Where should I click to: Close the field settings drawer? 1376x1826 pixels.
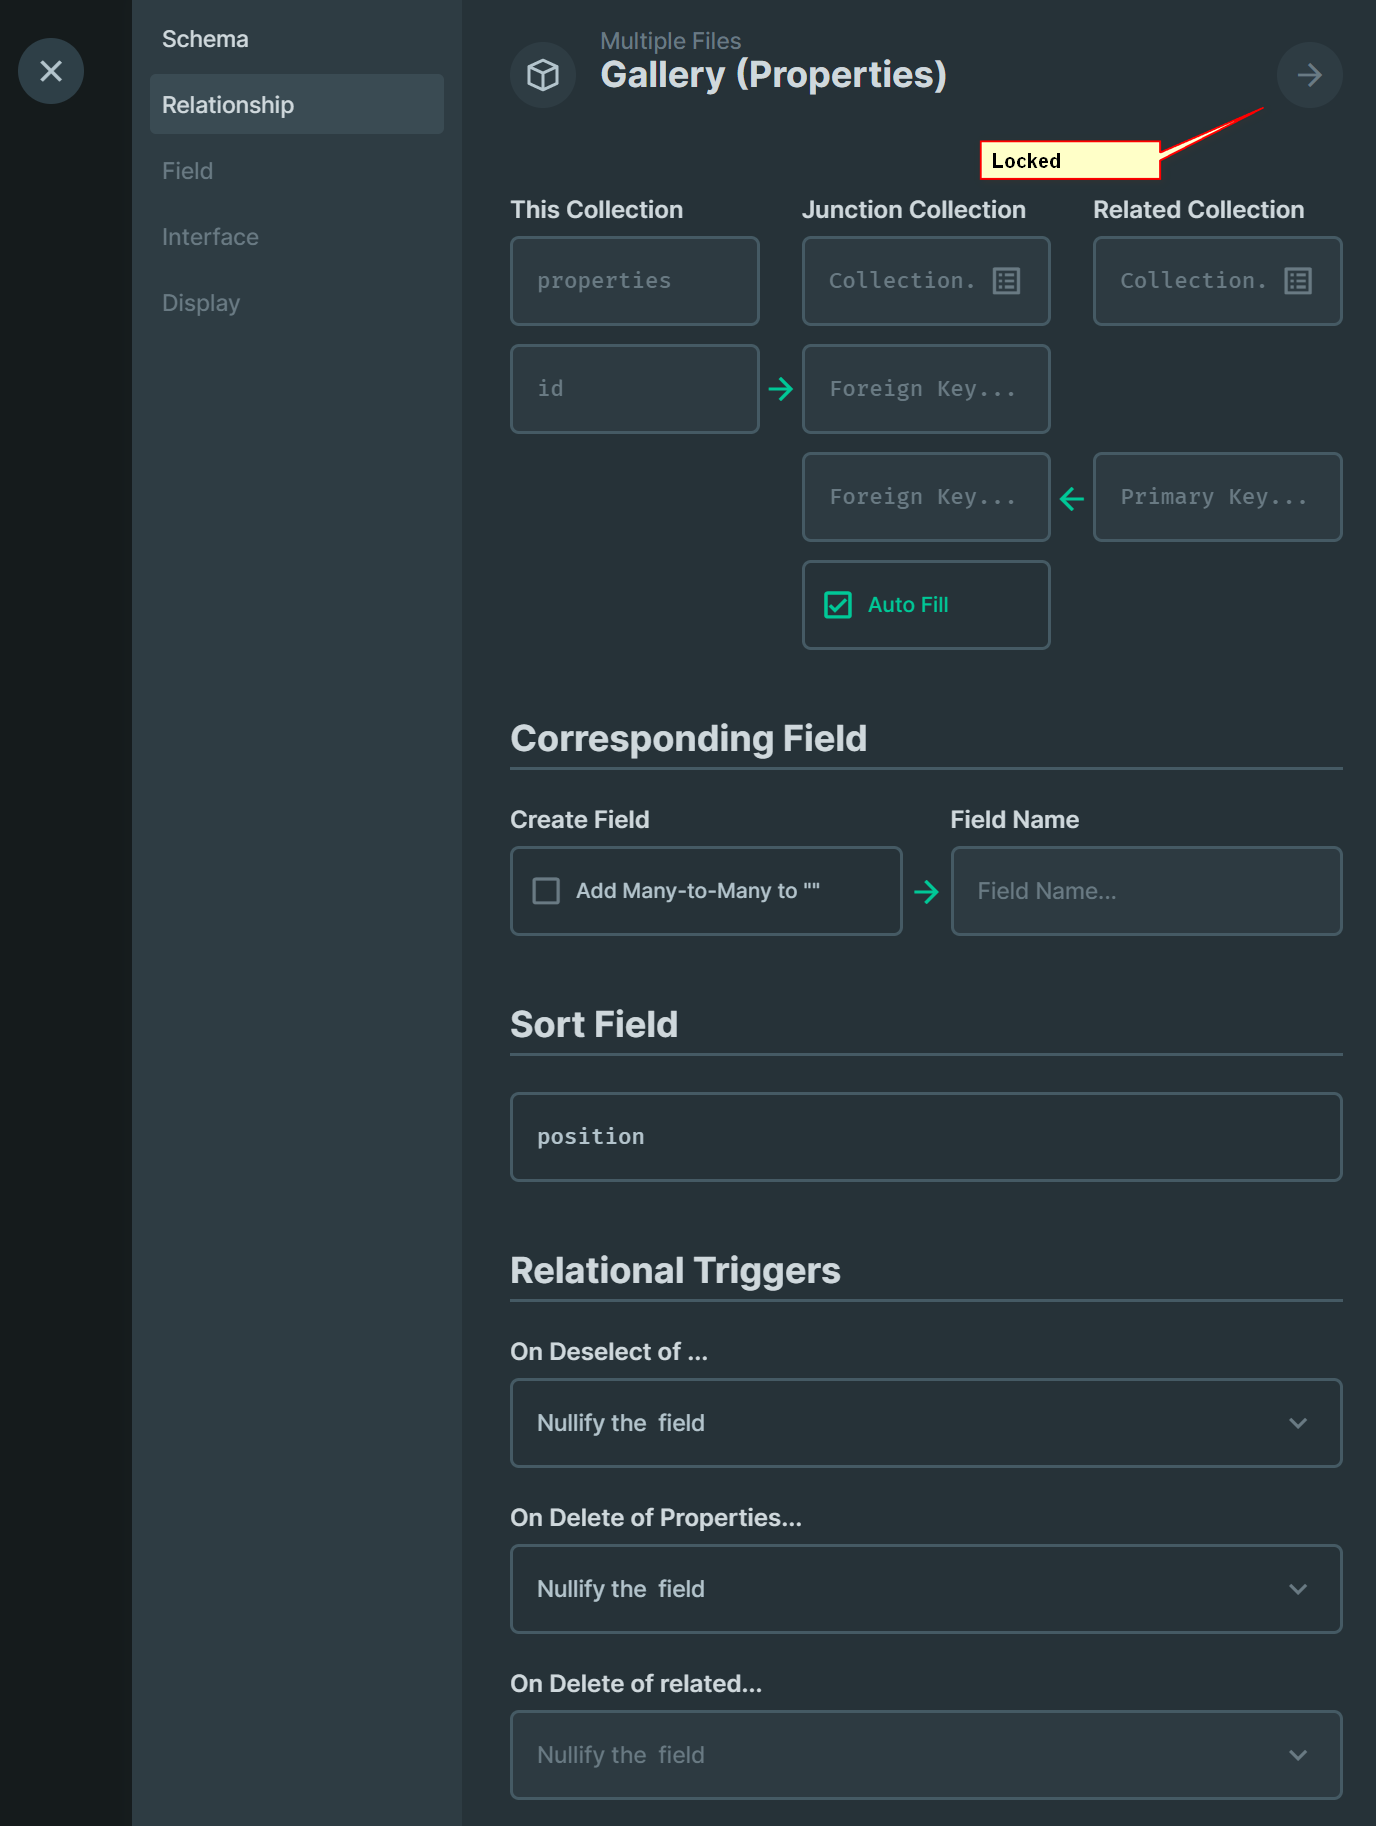51,71
